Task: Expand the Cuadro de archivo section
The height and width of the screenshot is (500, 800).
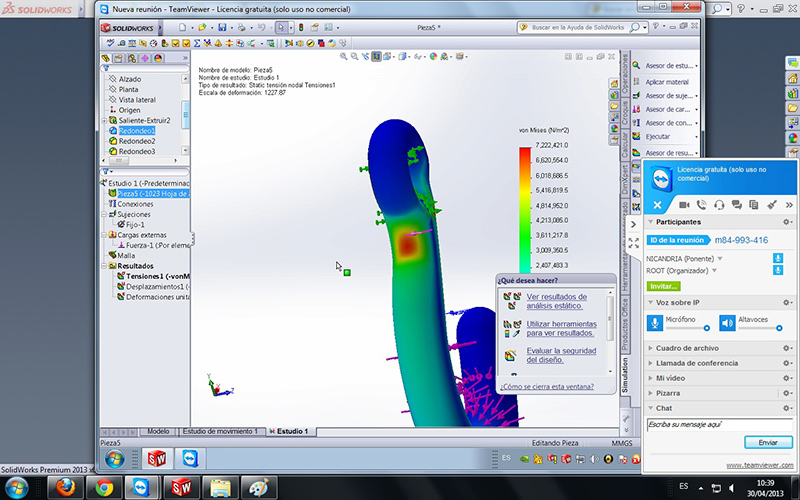Action: pos(685,348)
